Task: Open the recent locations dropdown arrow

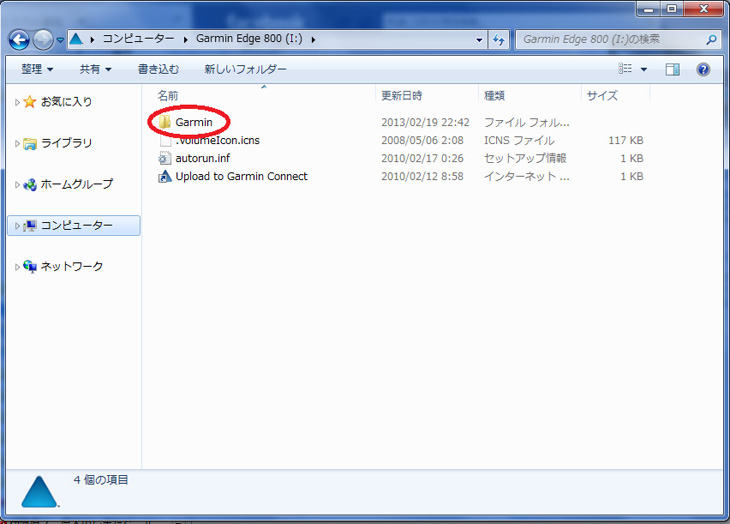Action: [x=60, y=40]
